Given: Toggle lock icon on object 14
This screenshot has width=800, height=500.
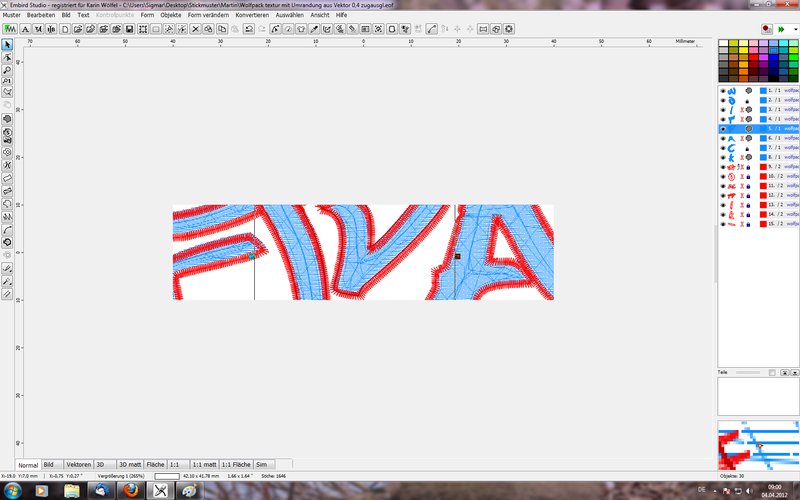Looking at the screenshot, I should (x=748, y=215).
